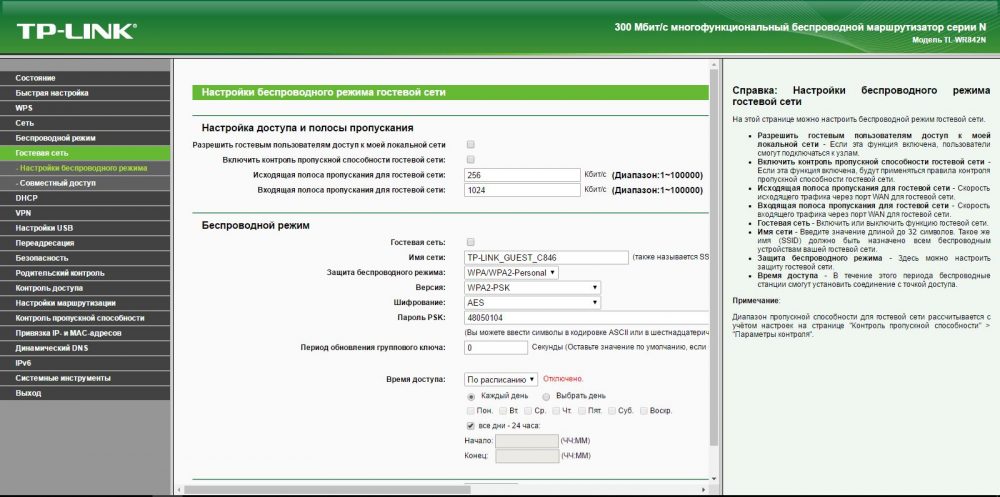This screenshot has width=1000, height=497.
Task: Check the Вт. day checkbox
Action: (x=503, y=411)
